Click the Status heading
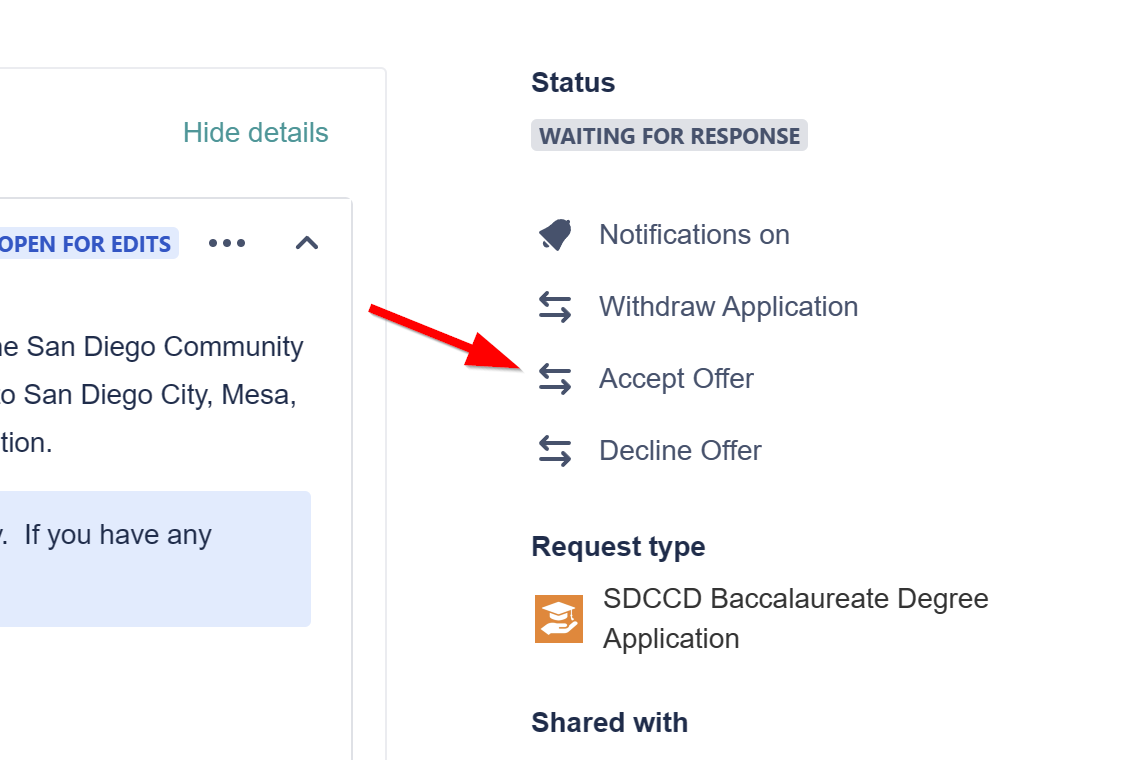This screenshot has width=1134, height=760. pyautogui.click(x=573, y=83)
